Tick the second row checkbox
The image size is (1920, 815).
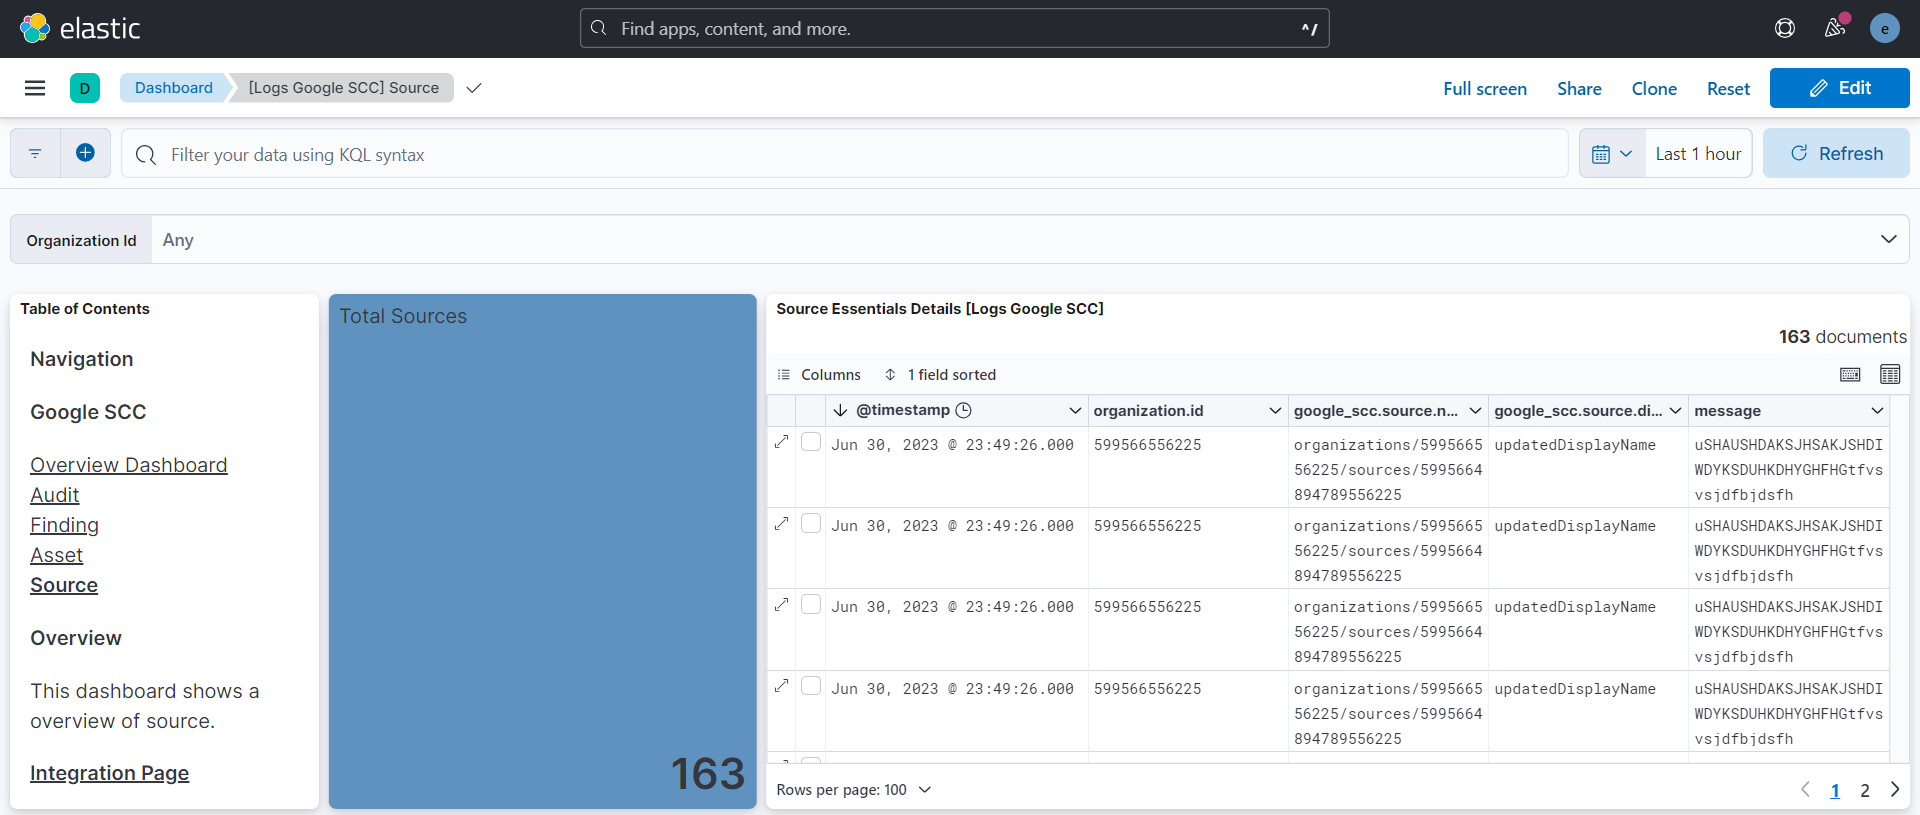[x=811, y=523]
